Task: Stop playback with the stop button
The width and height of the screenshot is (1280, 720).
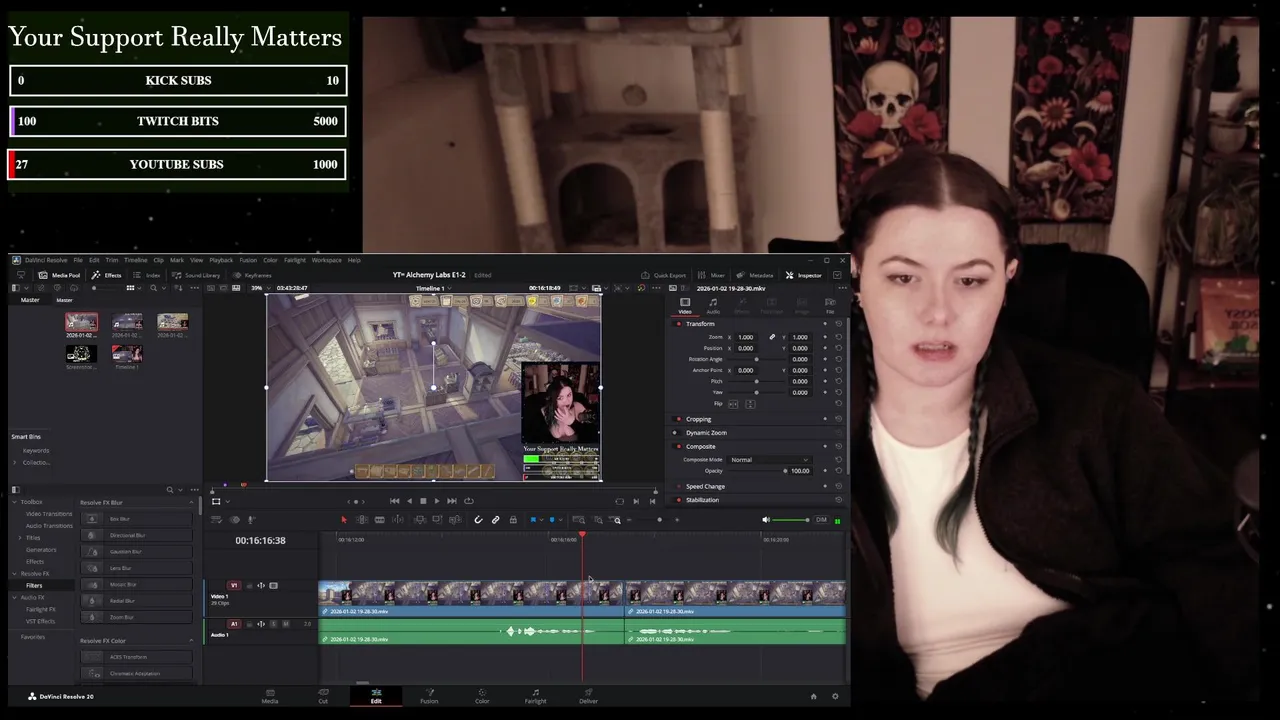Action: pos(423,501)
